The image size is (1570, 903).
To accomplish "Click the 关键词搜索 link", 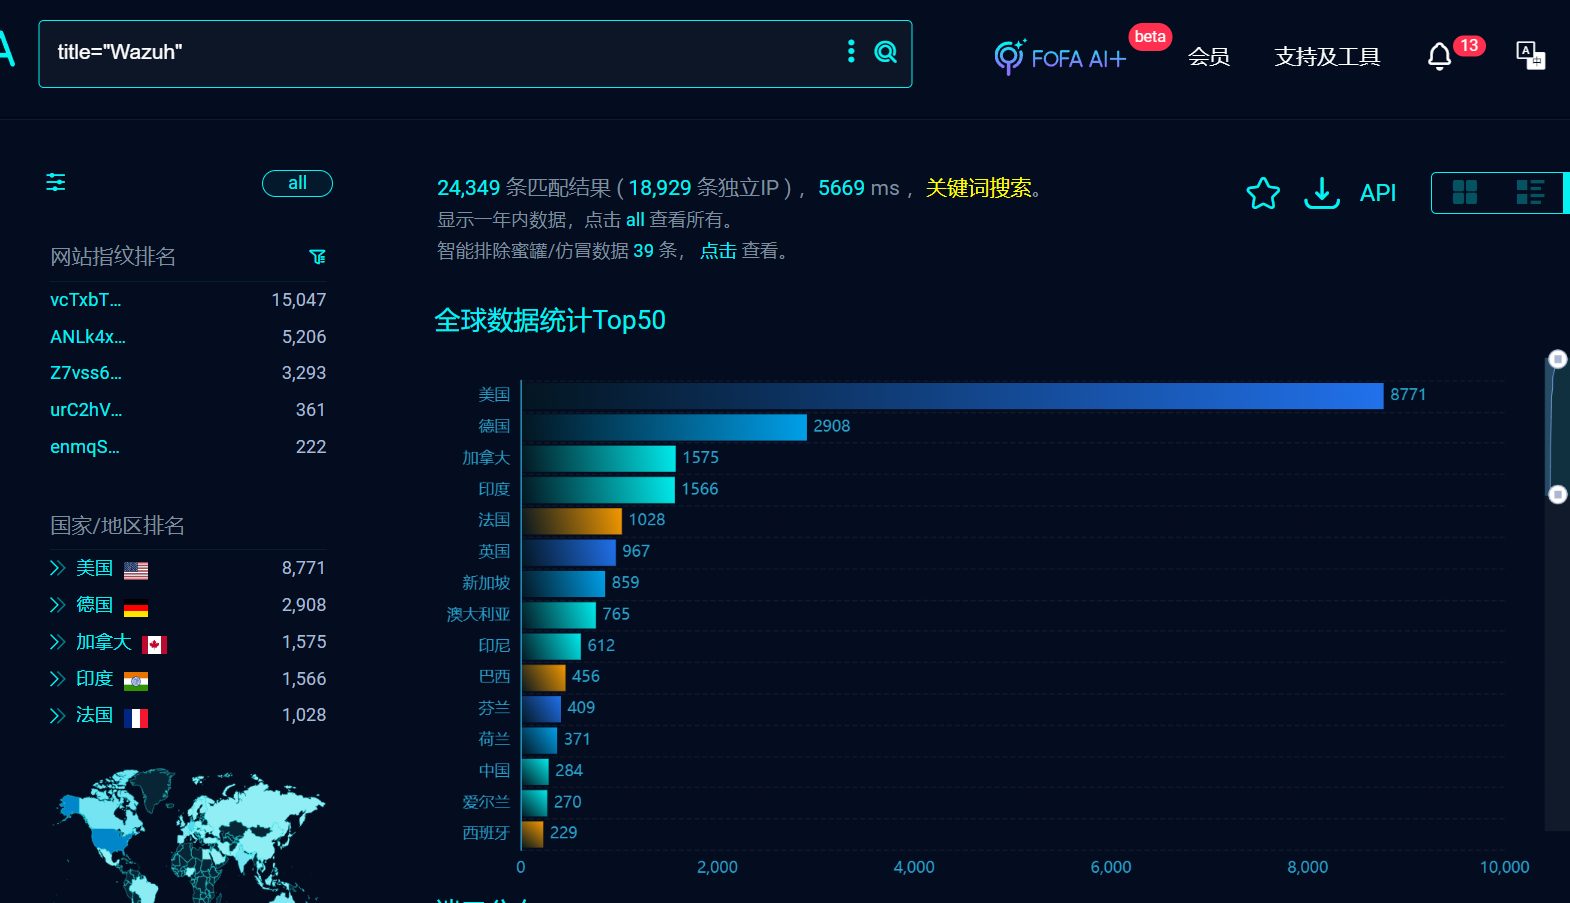I will (x=978, y=188).
